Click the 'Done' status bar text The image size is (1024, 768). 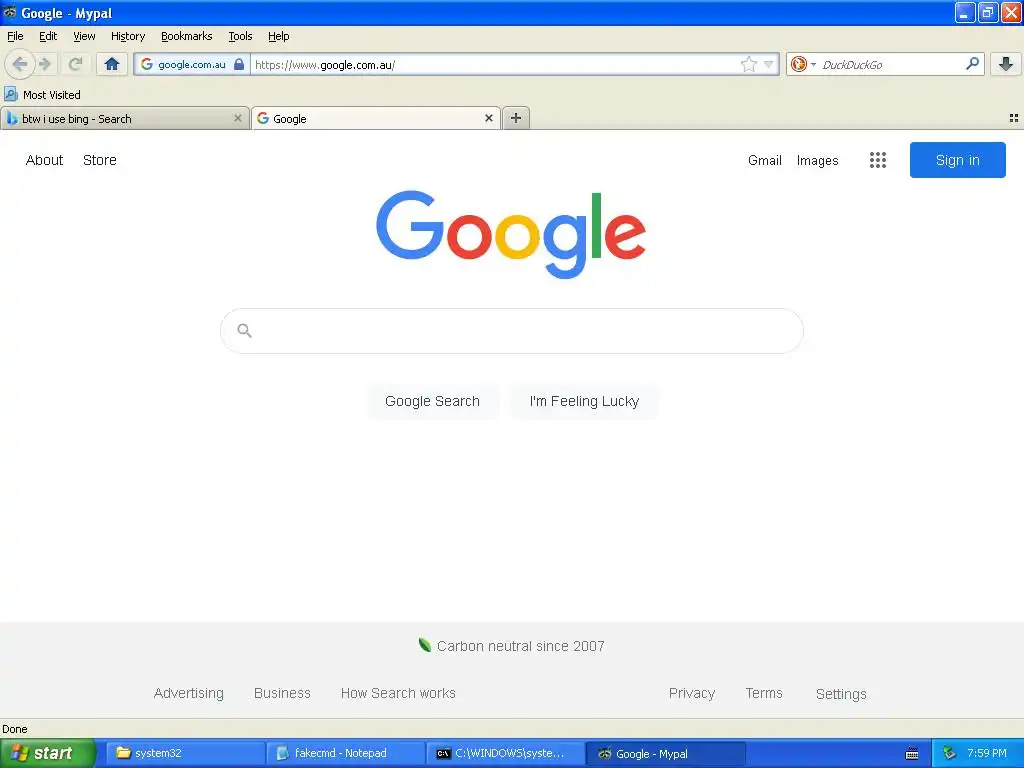[14, 729]
